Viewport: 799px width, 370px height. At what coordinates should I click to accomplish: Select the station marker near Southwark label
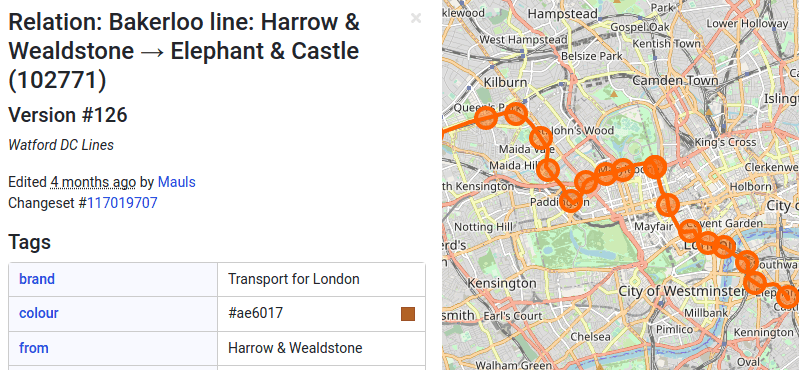747,262
